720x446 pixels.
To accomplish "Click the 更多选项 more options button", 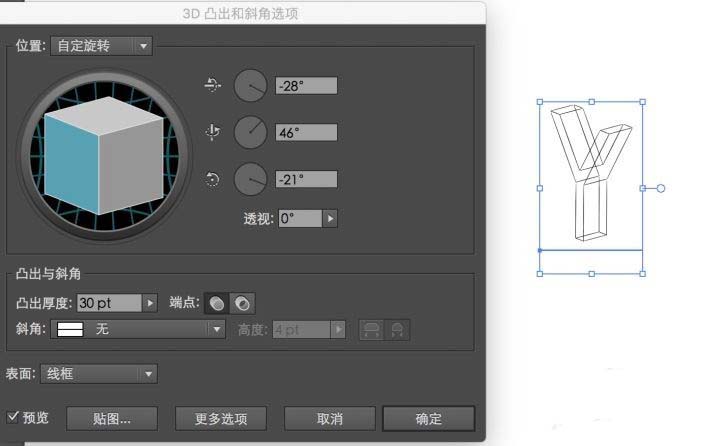I will [221, 418].
